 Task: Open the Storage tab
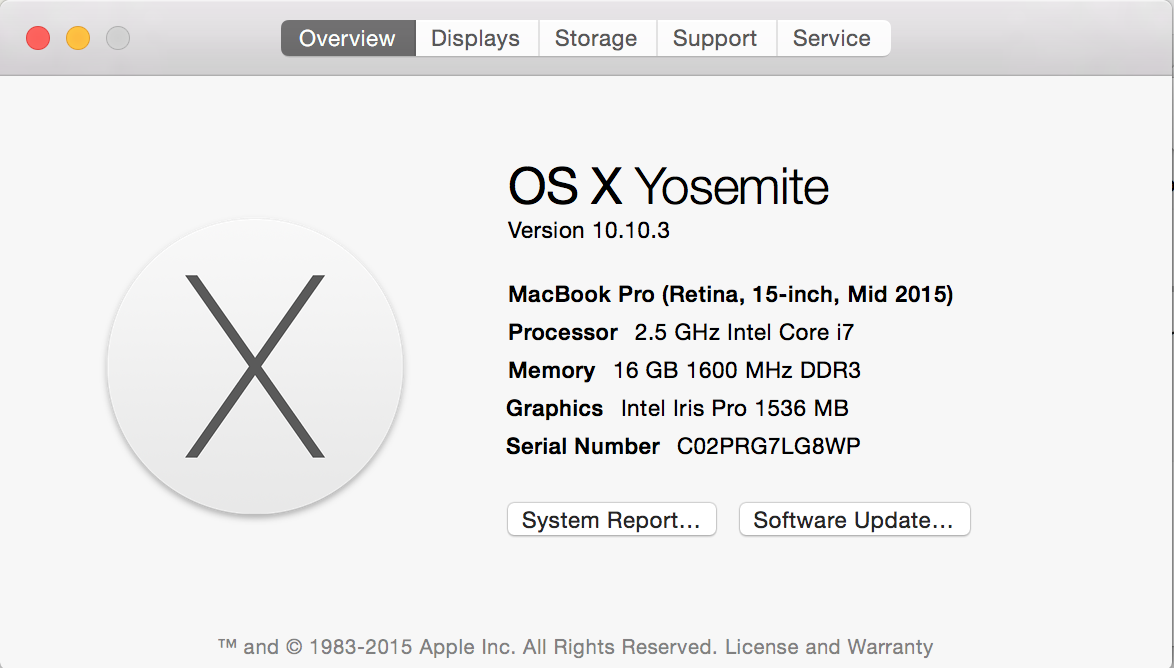tap(596, 39)
